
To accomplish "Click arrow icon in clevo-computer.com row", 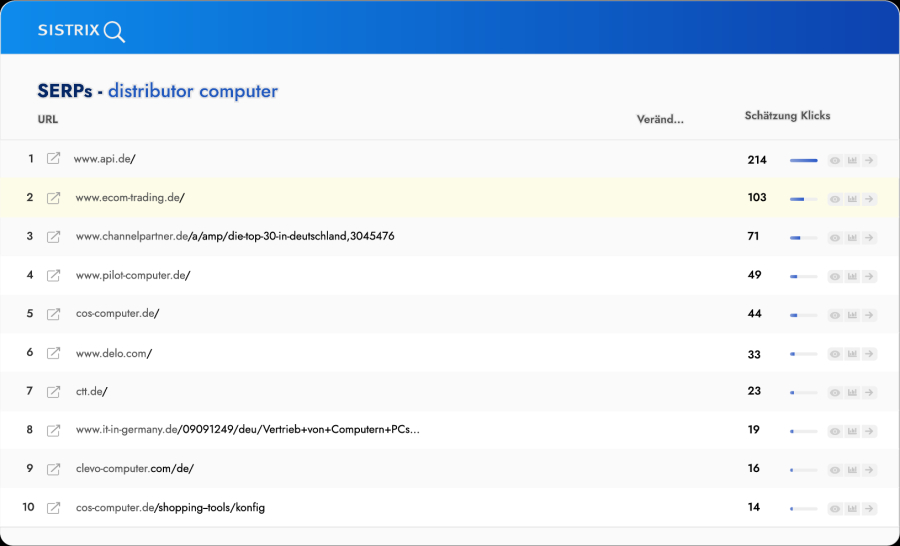I will [869, 469].
